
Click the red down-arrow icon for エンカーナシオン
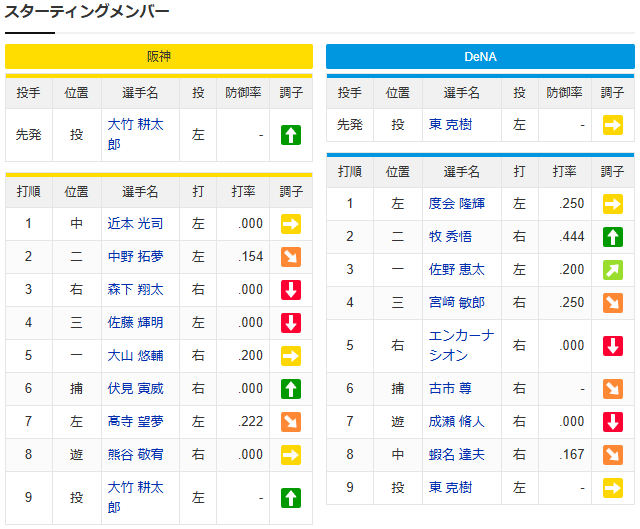pyautogui.click(x=613, y=346)
